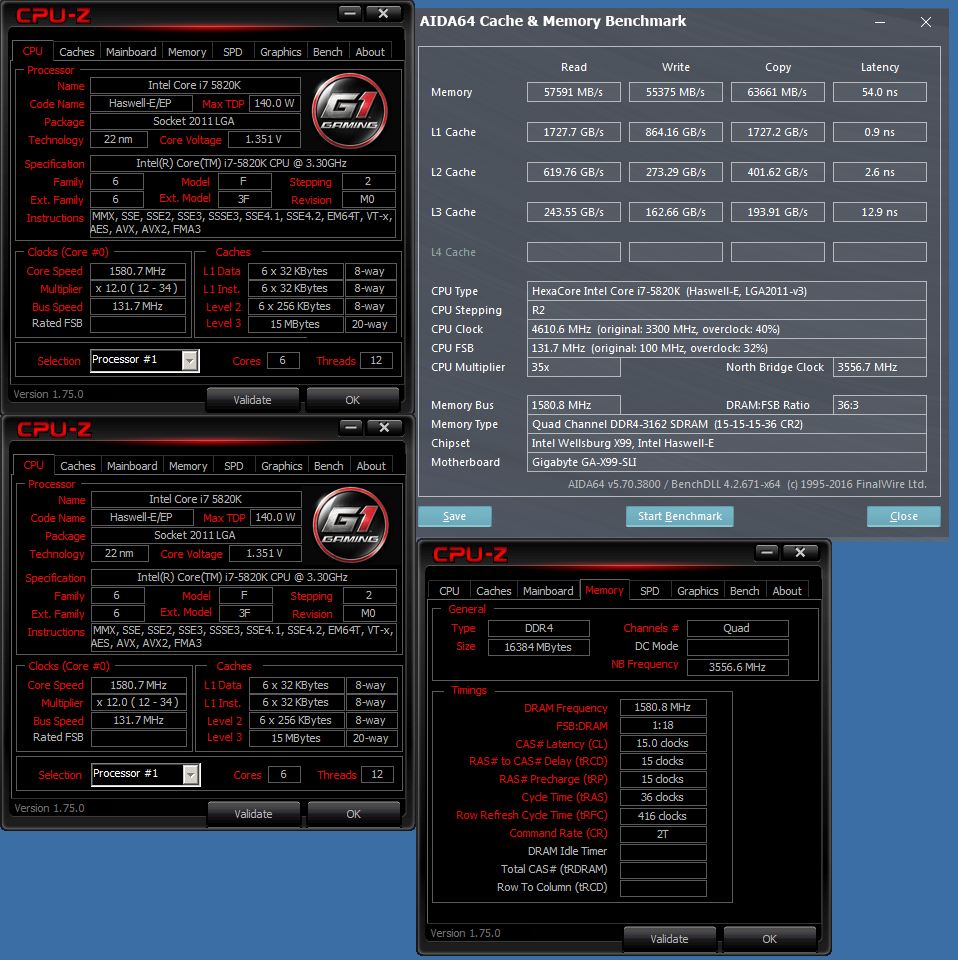Select Level 3 cache 15 MBytes in top CPU-Z
The height and width of the screenshot is (960, 958).
point(295,324)
